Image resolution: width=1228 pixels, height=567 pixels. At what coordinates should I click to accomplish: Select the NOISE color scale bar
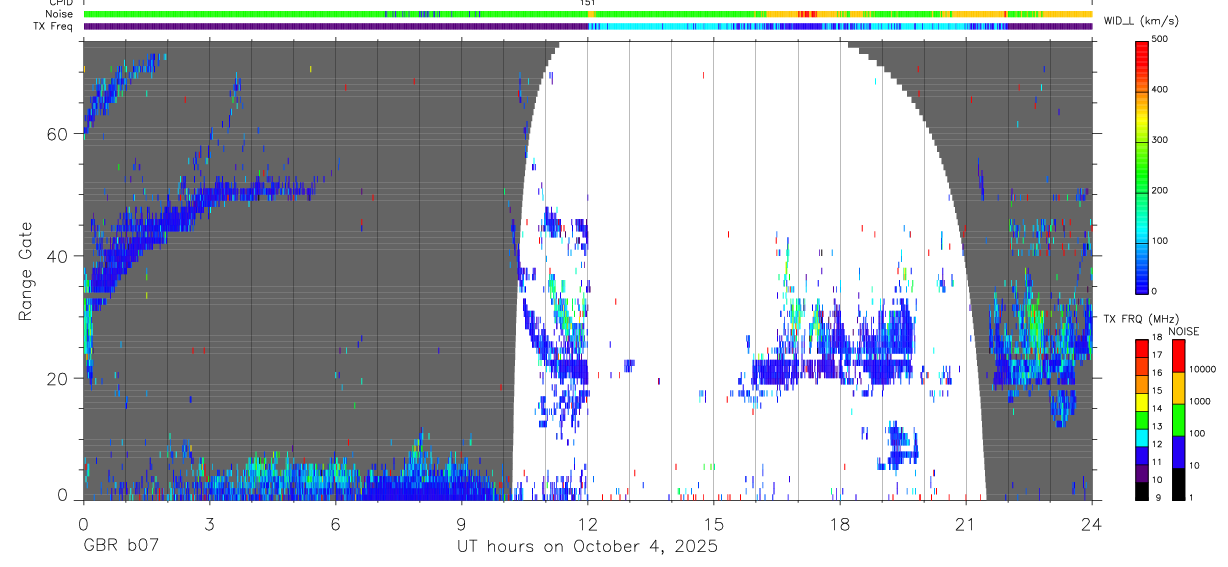1177,420
